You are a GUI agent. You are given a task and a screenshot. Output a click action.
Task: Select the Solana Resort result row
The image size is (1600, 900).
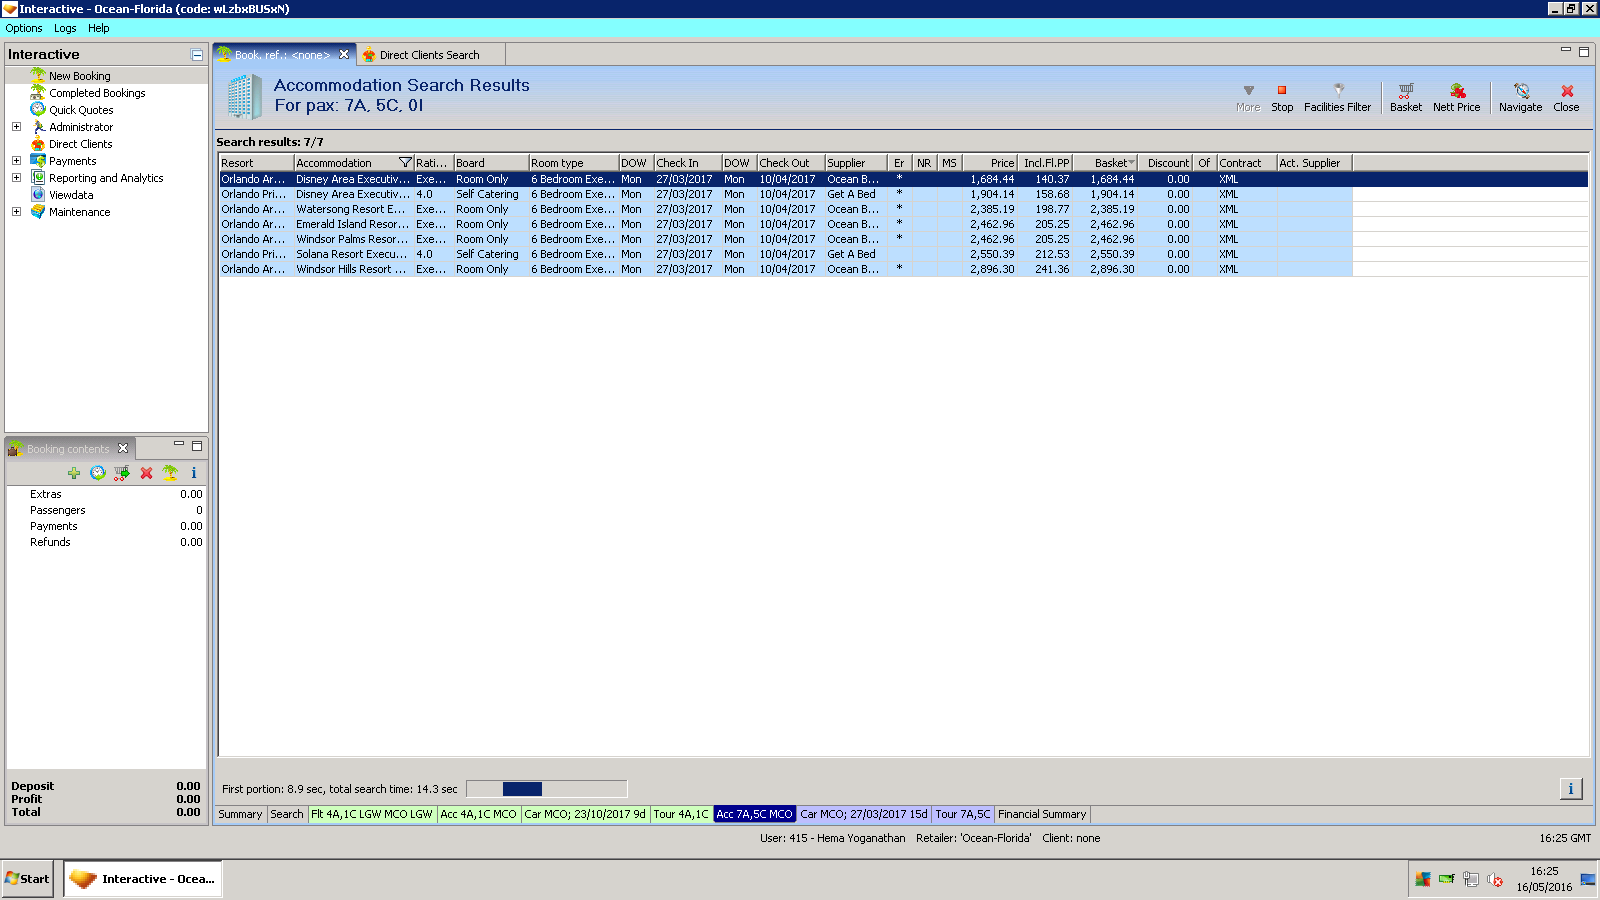point(350,254)
